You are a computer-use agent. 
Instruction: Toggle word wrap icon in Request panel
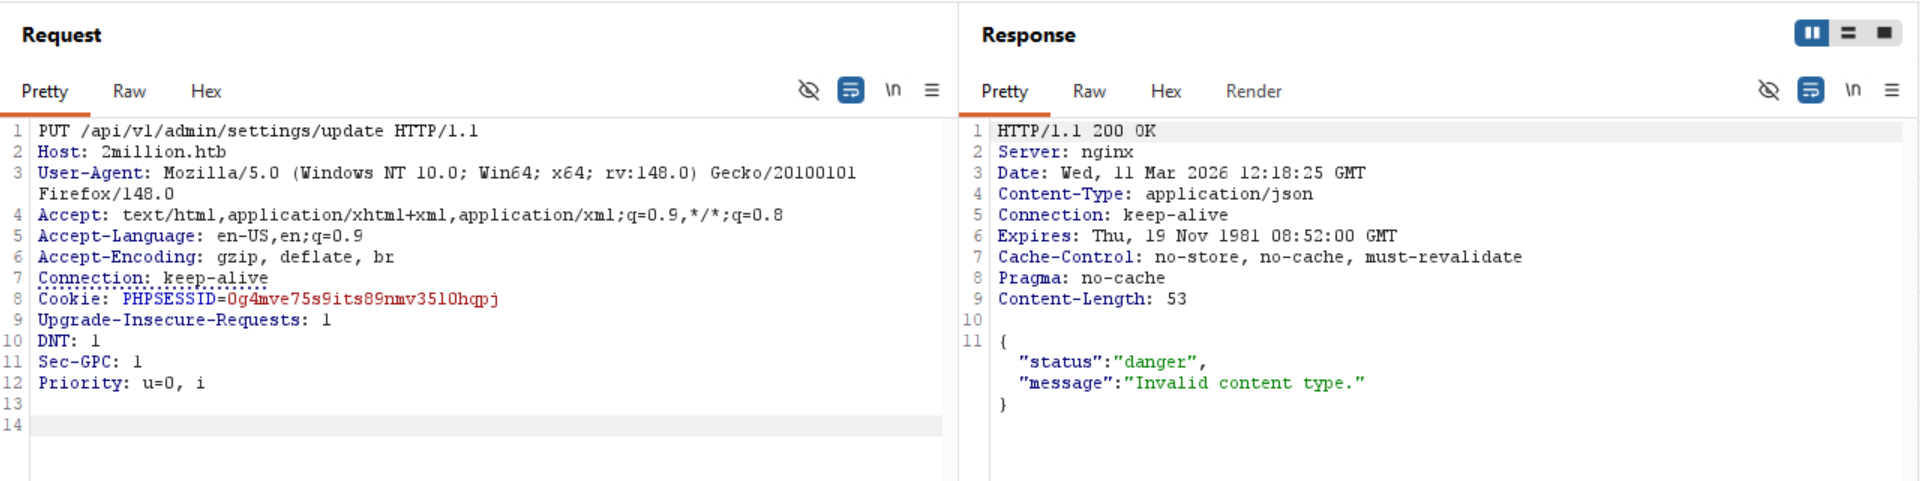coord(851,90)
